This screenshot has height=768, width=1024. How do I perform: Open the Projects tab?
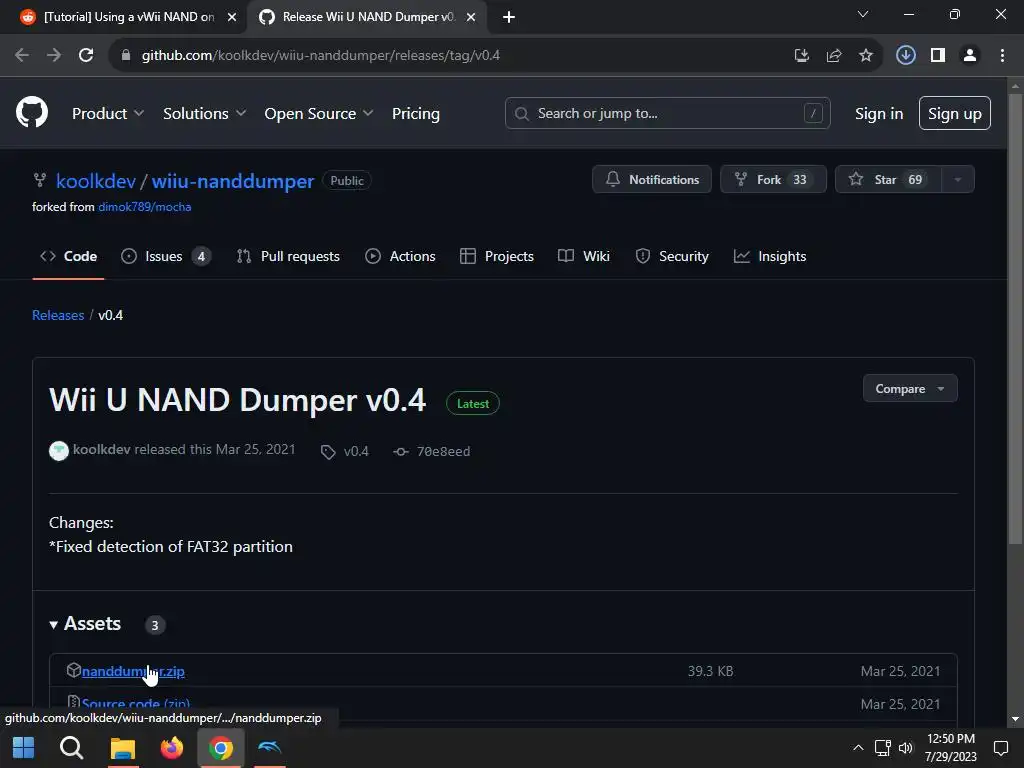point(496,256)
